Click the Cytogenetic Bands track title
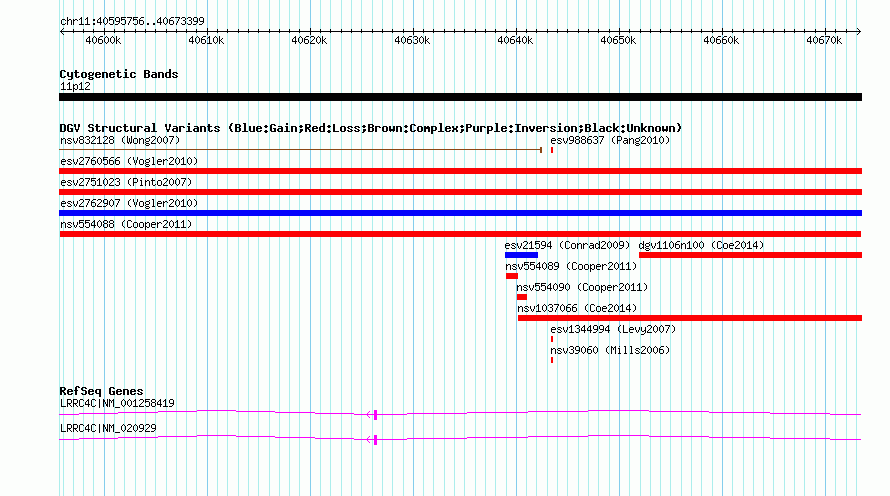The image size is (890, 496). [119, 74]
